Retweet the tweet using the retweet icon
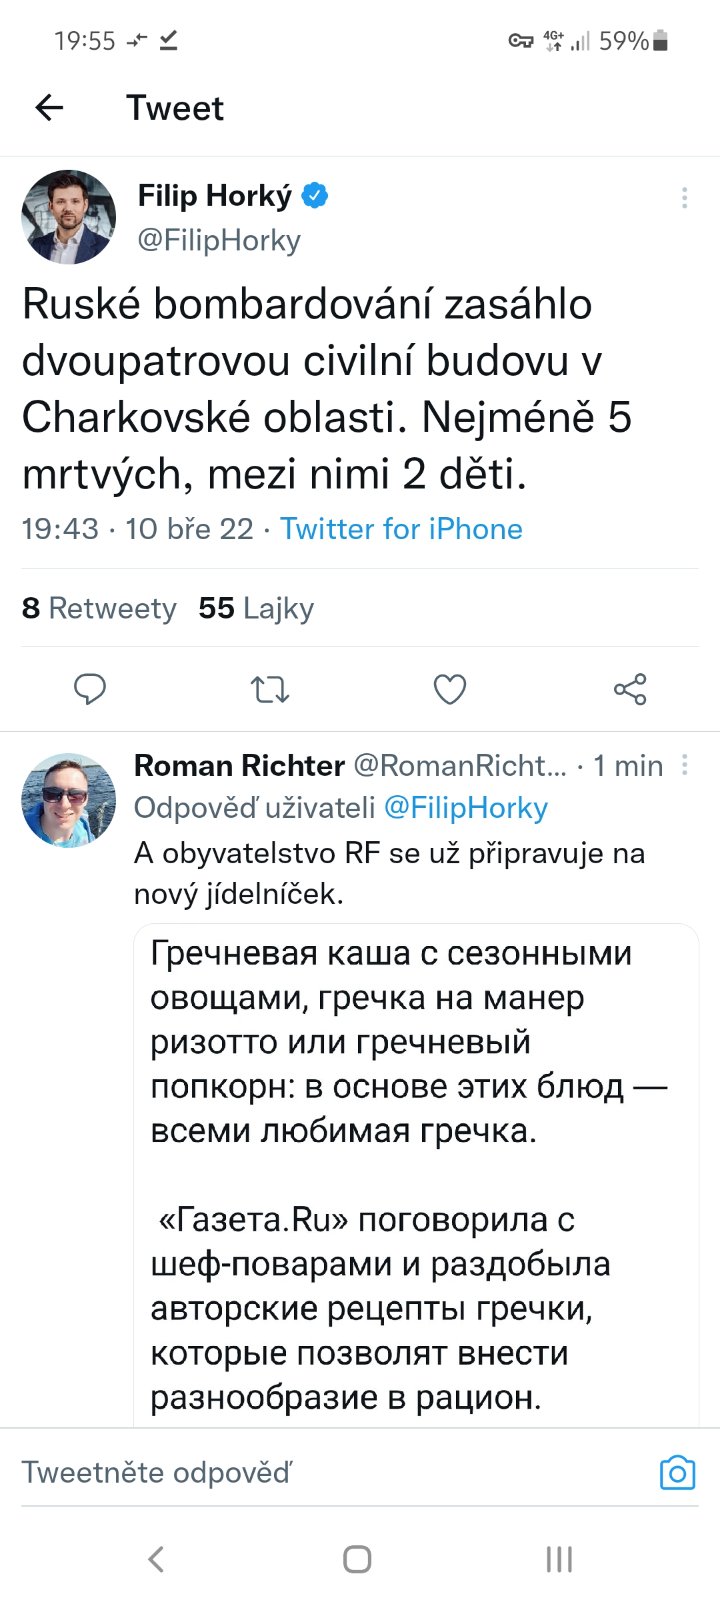 click(x=270, y=689)
